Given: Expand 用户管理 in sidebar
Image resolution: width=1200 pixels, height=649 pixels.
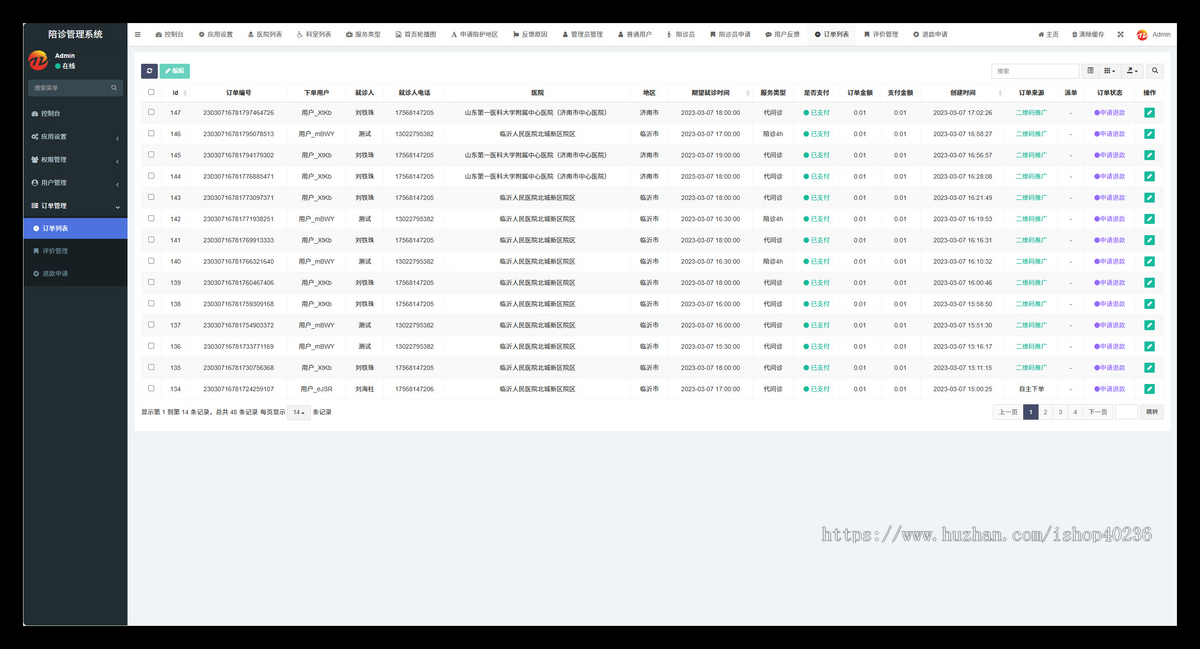Looking at the screenshot, I should point(75,183).
